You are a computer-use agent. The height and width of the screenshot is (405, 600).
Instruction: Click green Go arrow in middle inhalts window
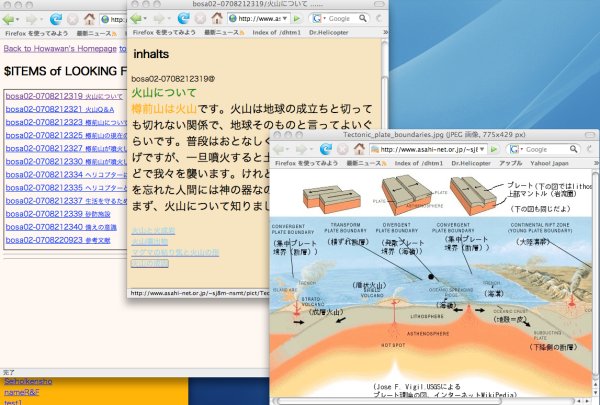(297, 18)
